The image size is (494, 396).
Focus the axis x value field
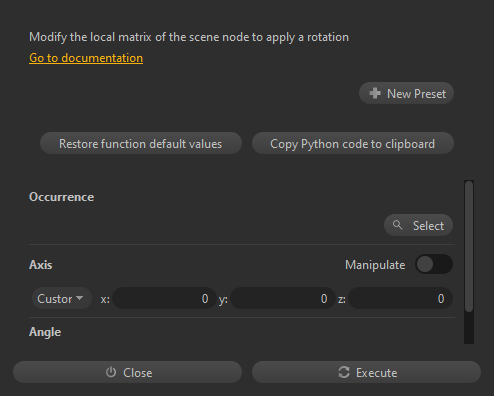pyautogui.click(x=165, y=298)
